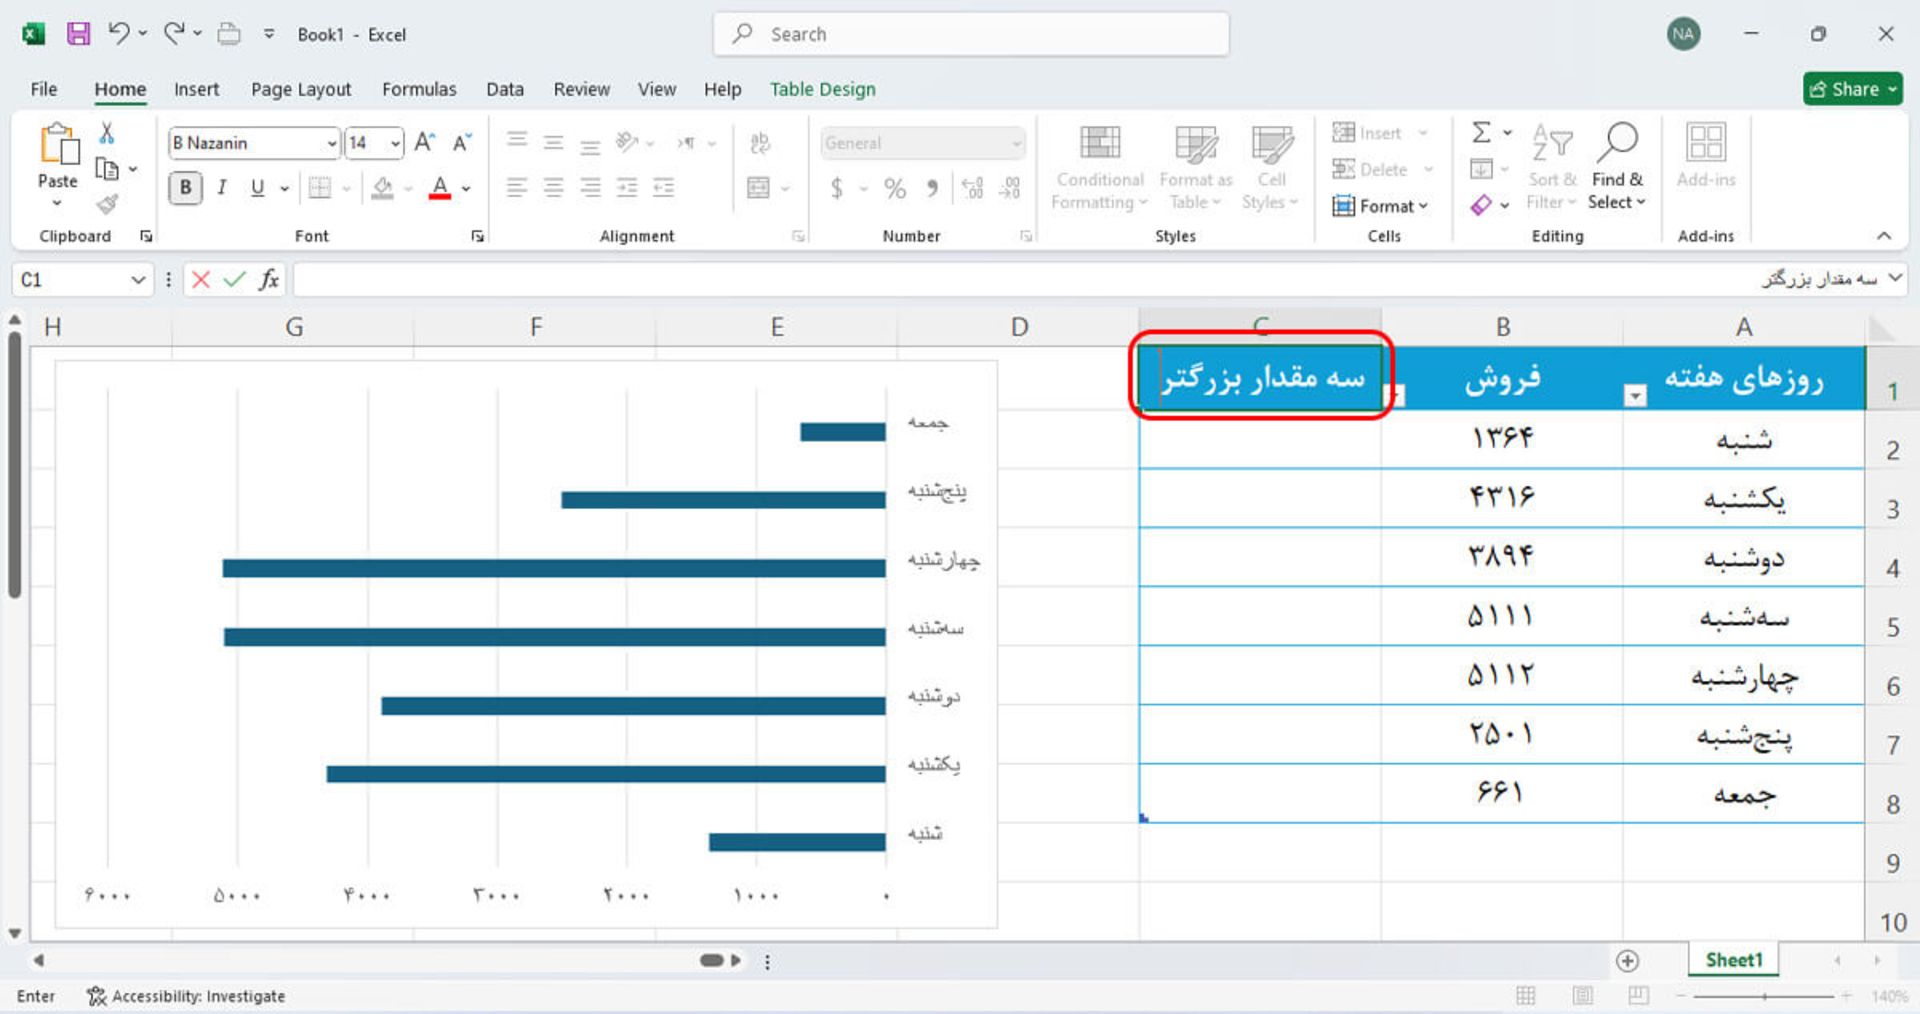Align text to the right
This screenshot has width=1920, height=1014.
click(x=590, y=187)
